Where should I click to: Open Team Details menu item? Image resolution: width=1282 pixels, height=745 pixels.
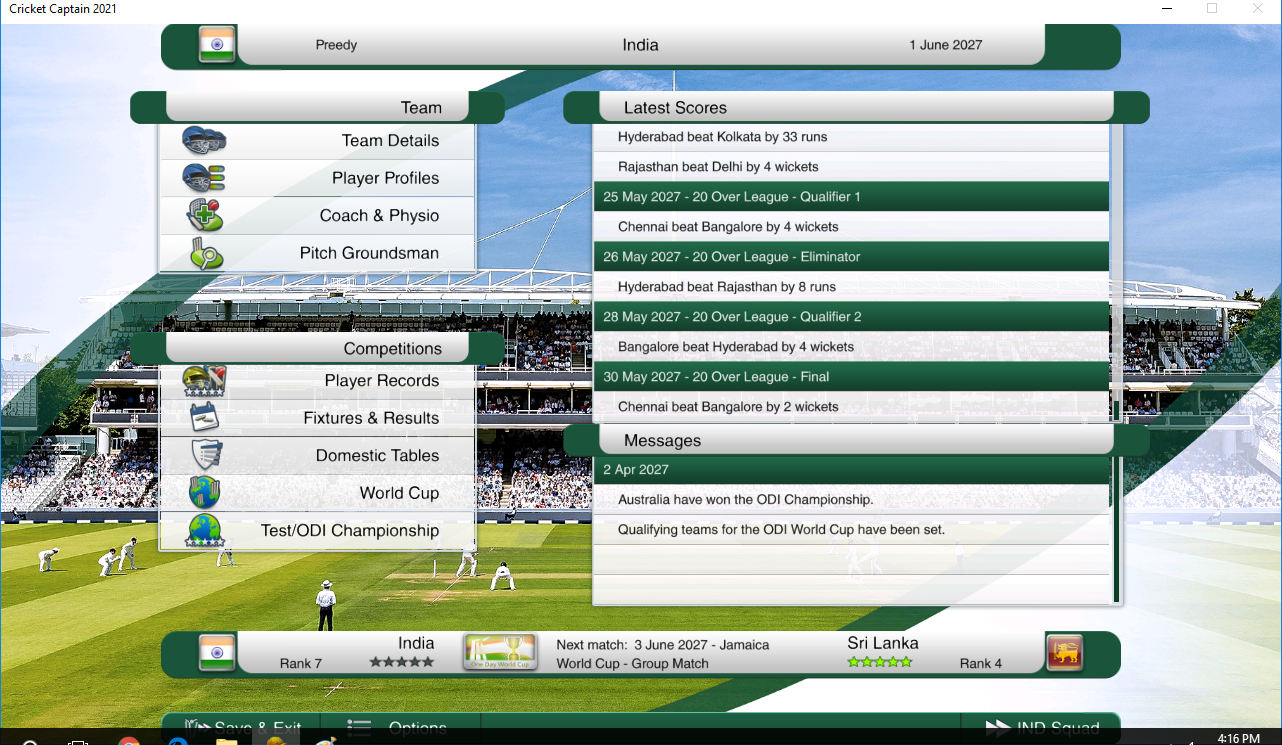pyautogui.click(x=317, y=141)
